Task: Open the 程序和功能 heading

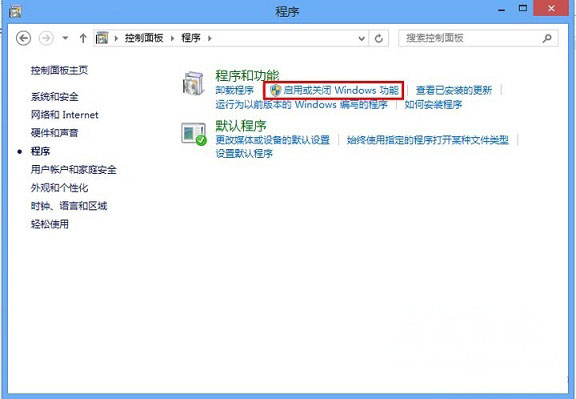Action: click(x=247, y=76)
